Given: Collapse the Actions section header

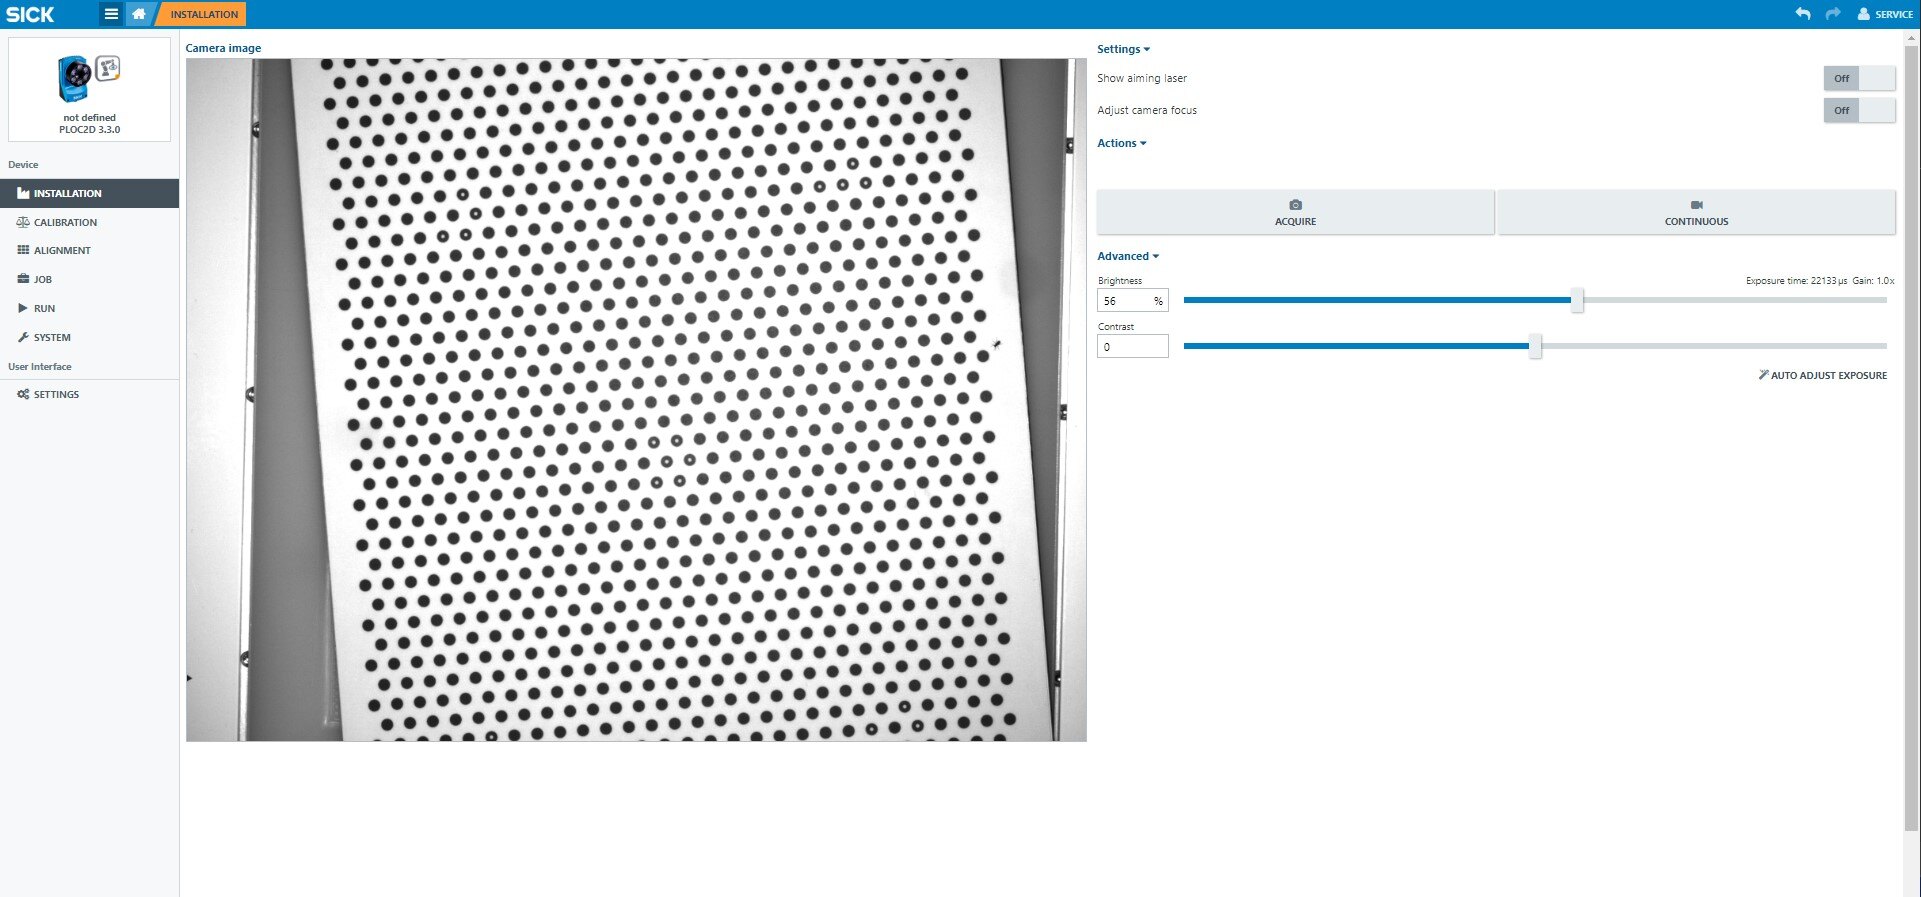Looking at the screenshot, I should [x=1121, y=143].
